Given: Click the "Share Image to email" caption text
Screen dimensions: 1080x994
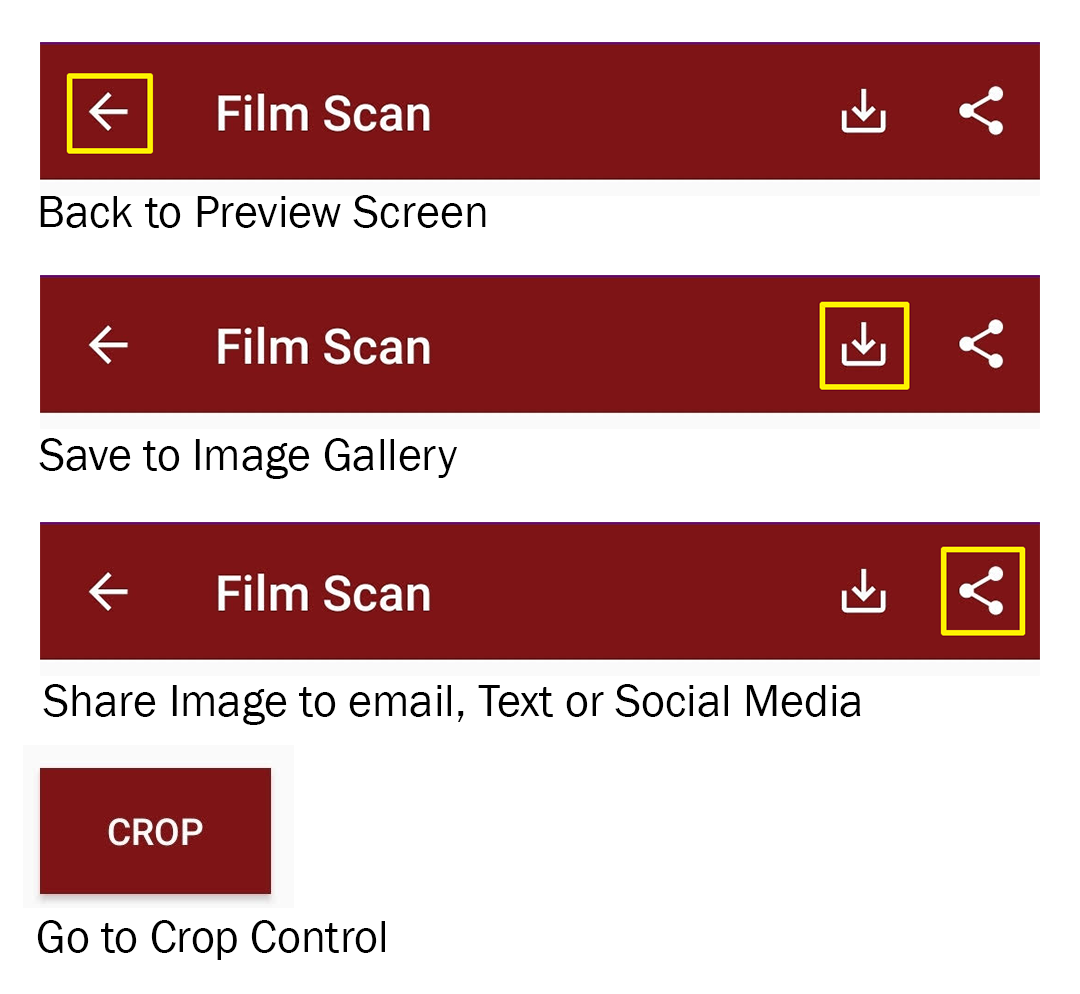Looking at the screenshot, I should [451, 702].
